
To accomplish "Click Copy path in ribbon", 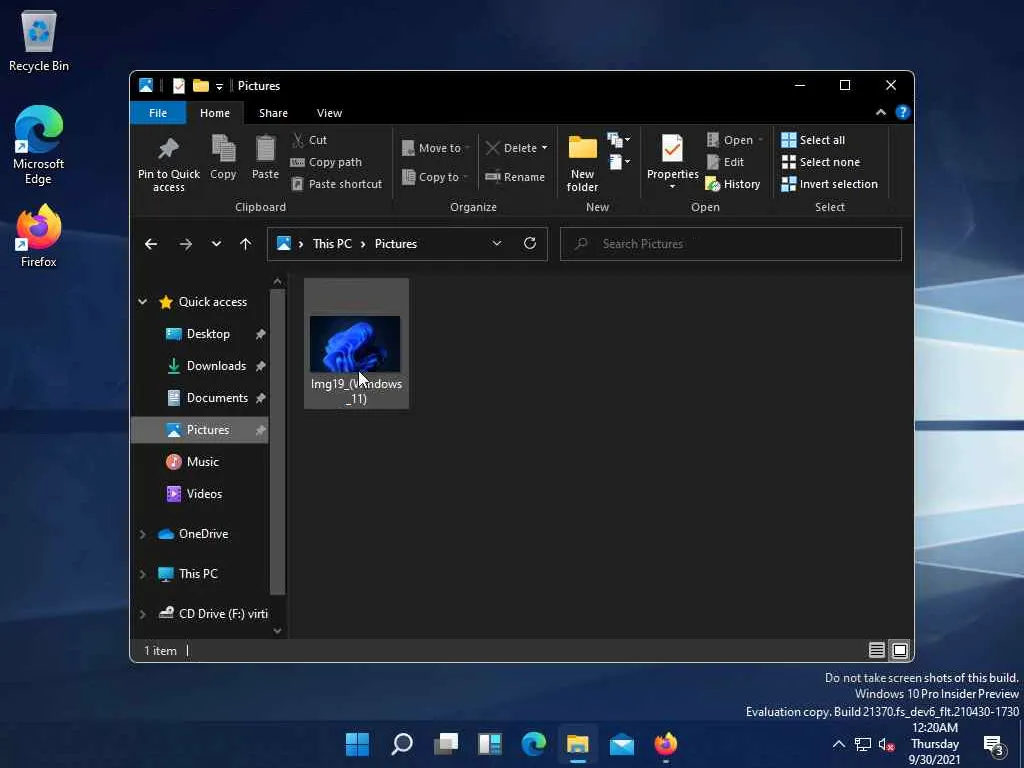I will click(x=326, y=162).
